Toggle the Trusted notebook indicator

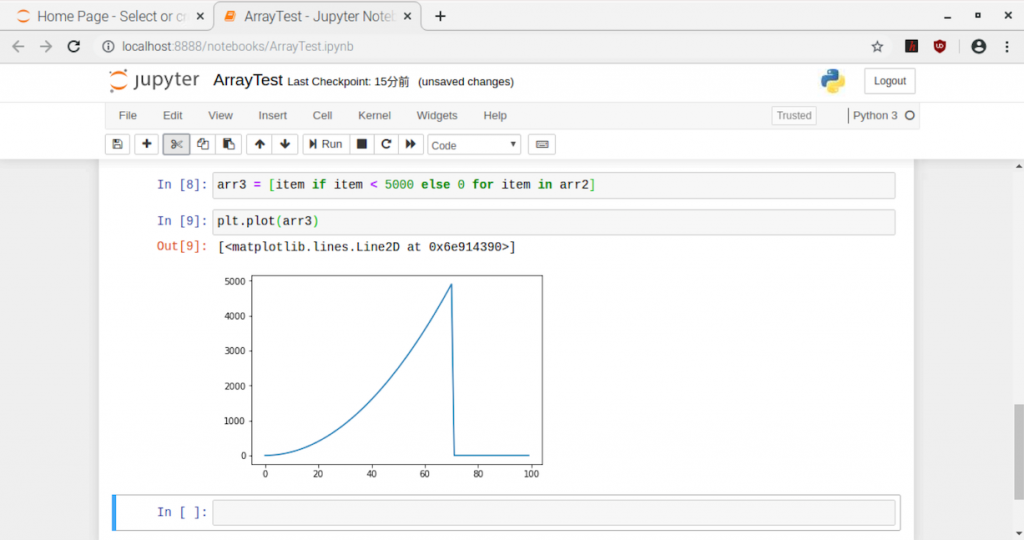794,115
